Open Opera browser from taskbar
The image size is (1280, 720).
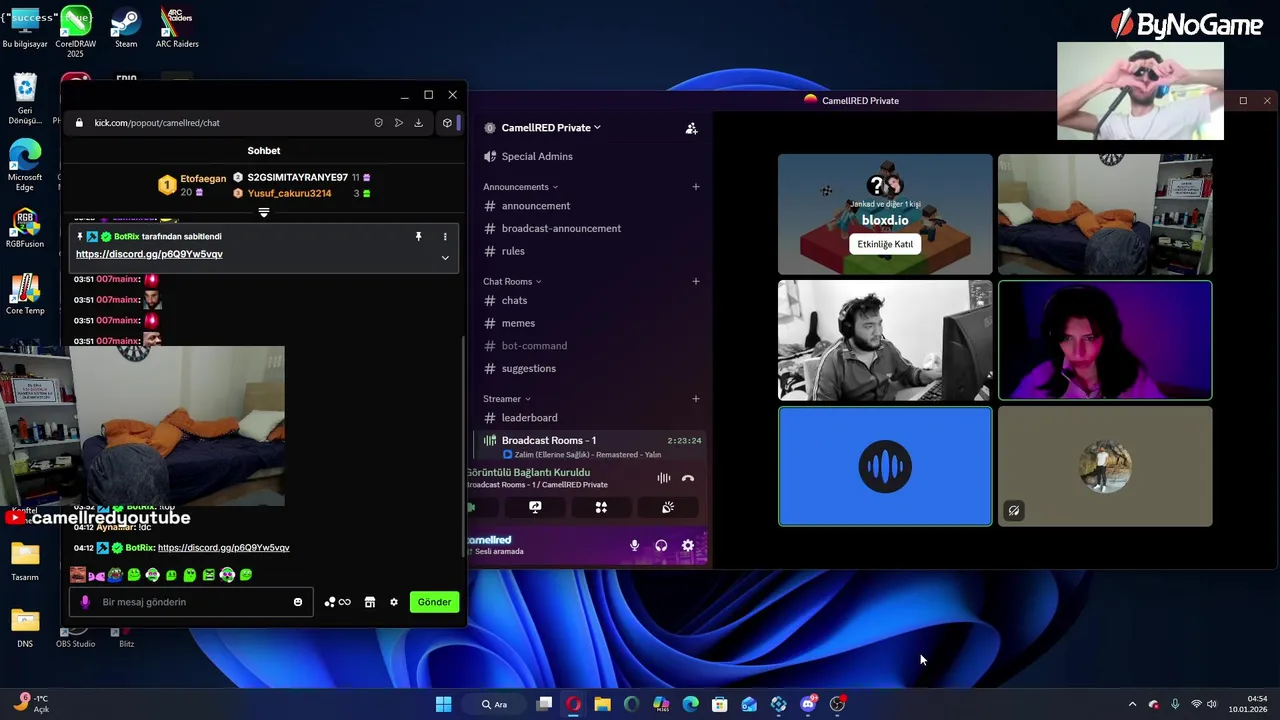tap(573, 704)
